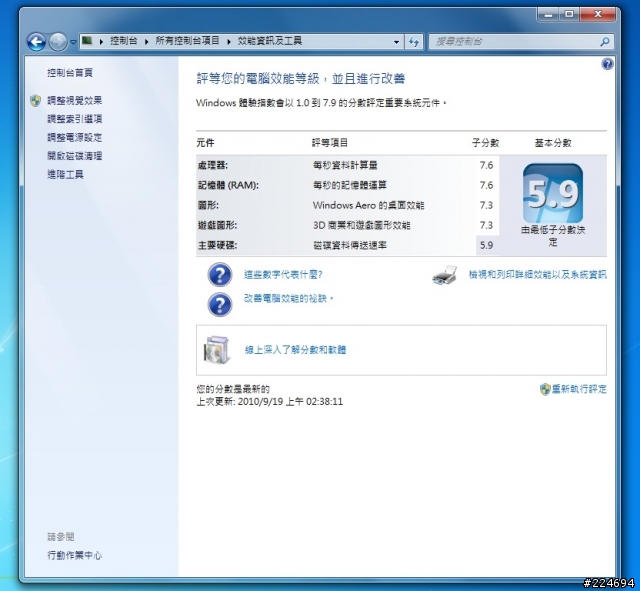Screen dimensions: 640x591
Task: Open the address bar history dropdown
Action: (x=396, y=42)
